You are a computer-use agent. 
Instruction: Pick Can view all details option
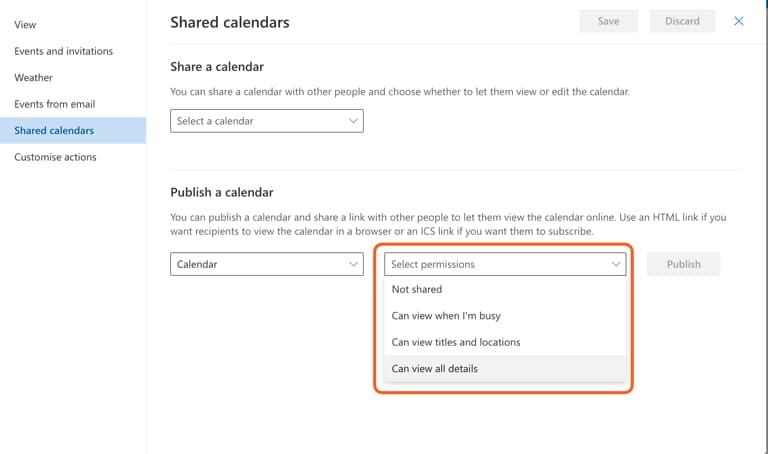tap(505, 368)
